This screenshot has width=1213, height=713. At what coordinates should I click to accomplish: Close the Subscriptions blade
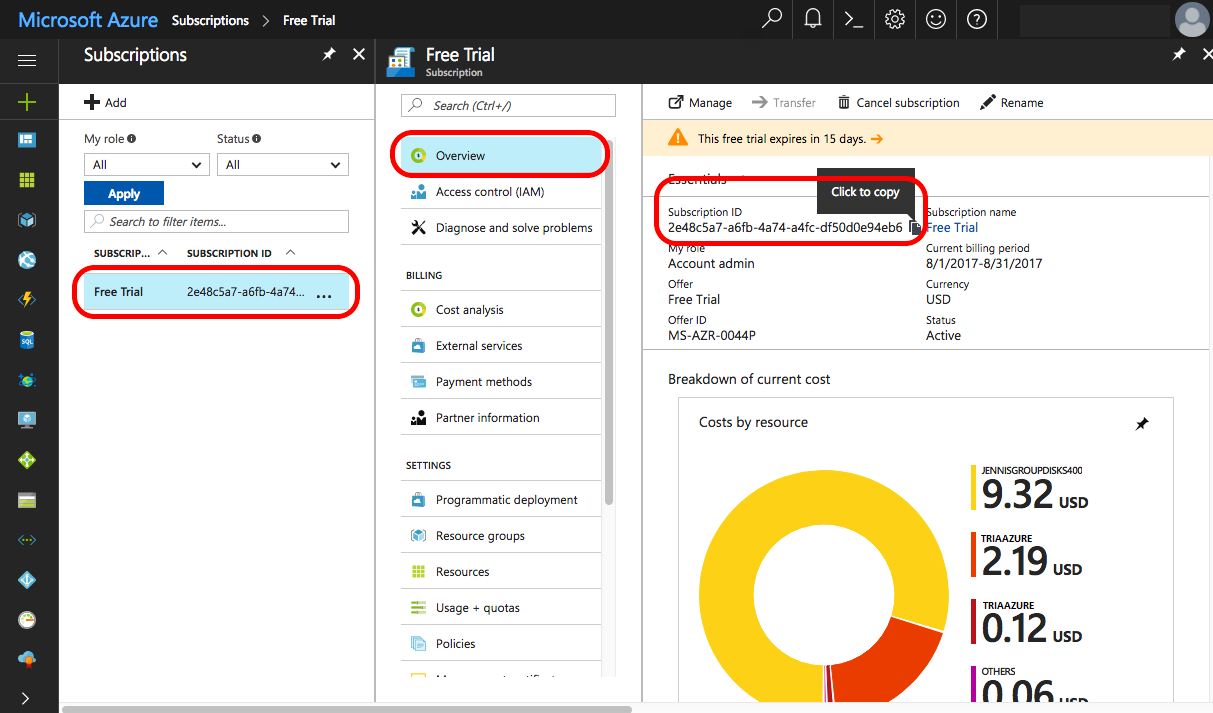click(359, 55)
